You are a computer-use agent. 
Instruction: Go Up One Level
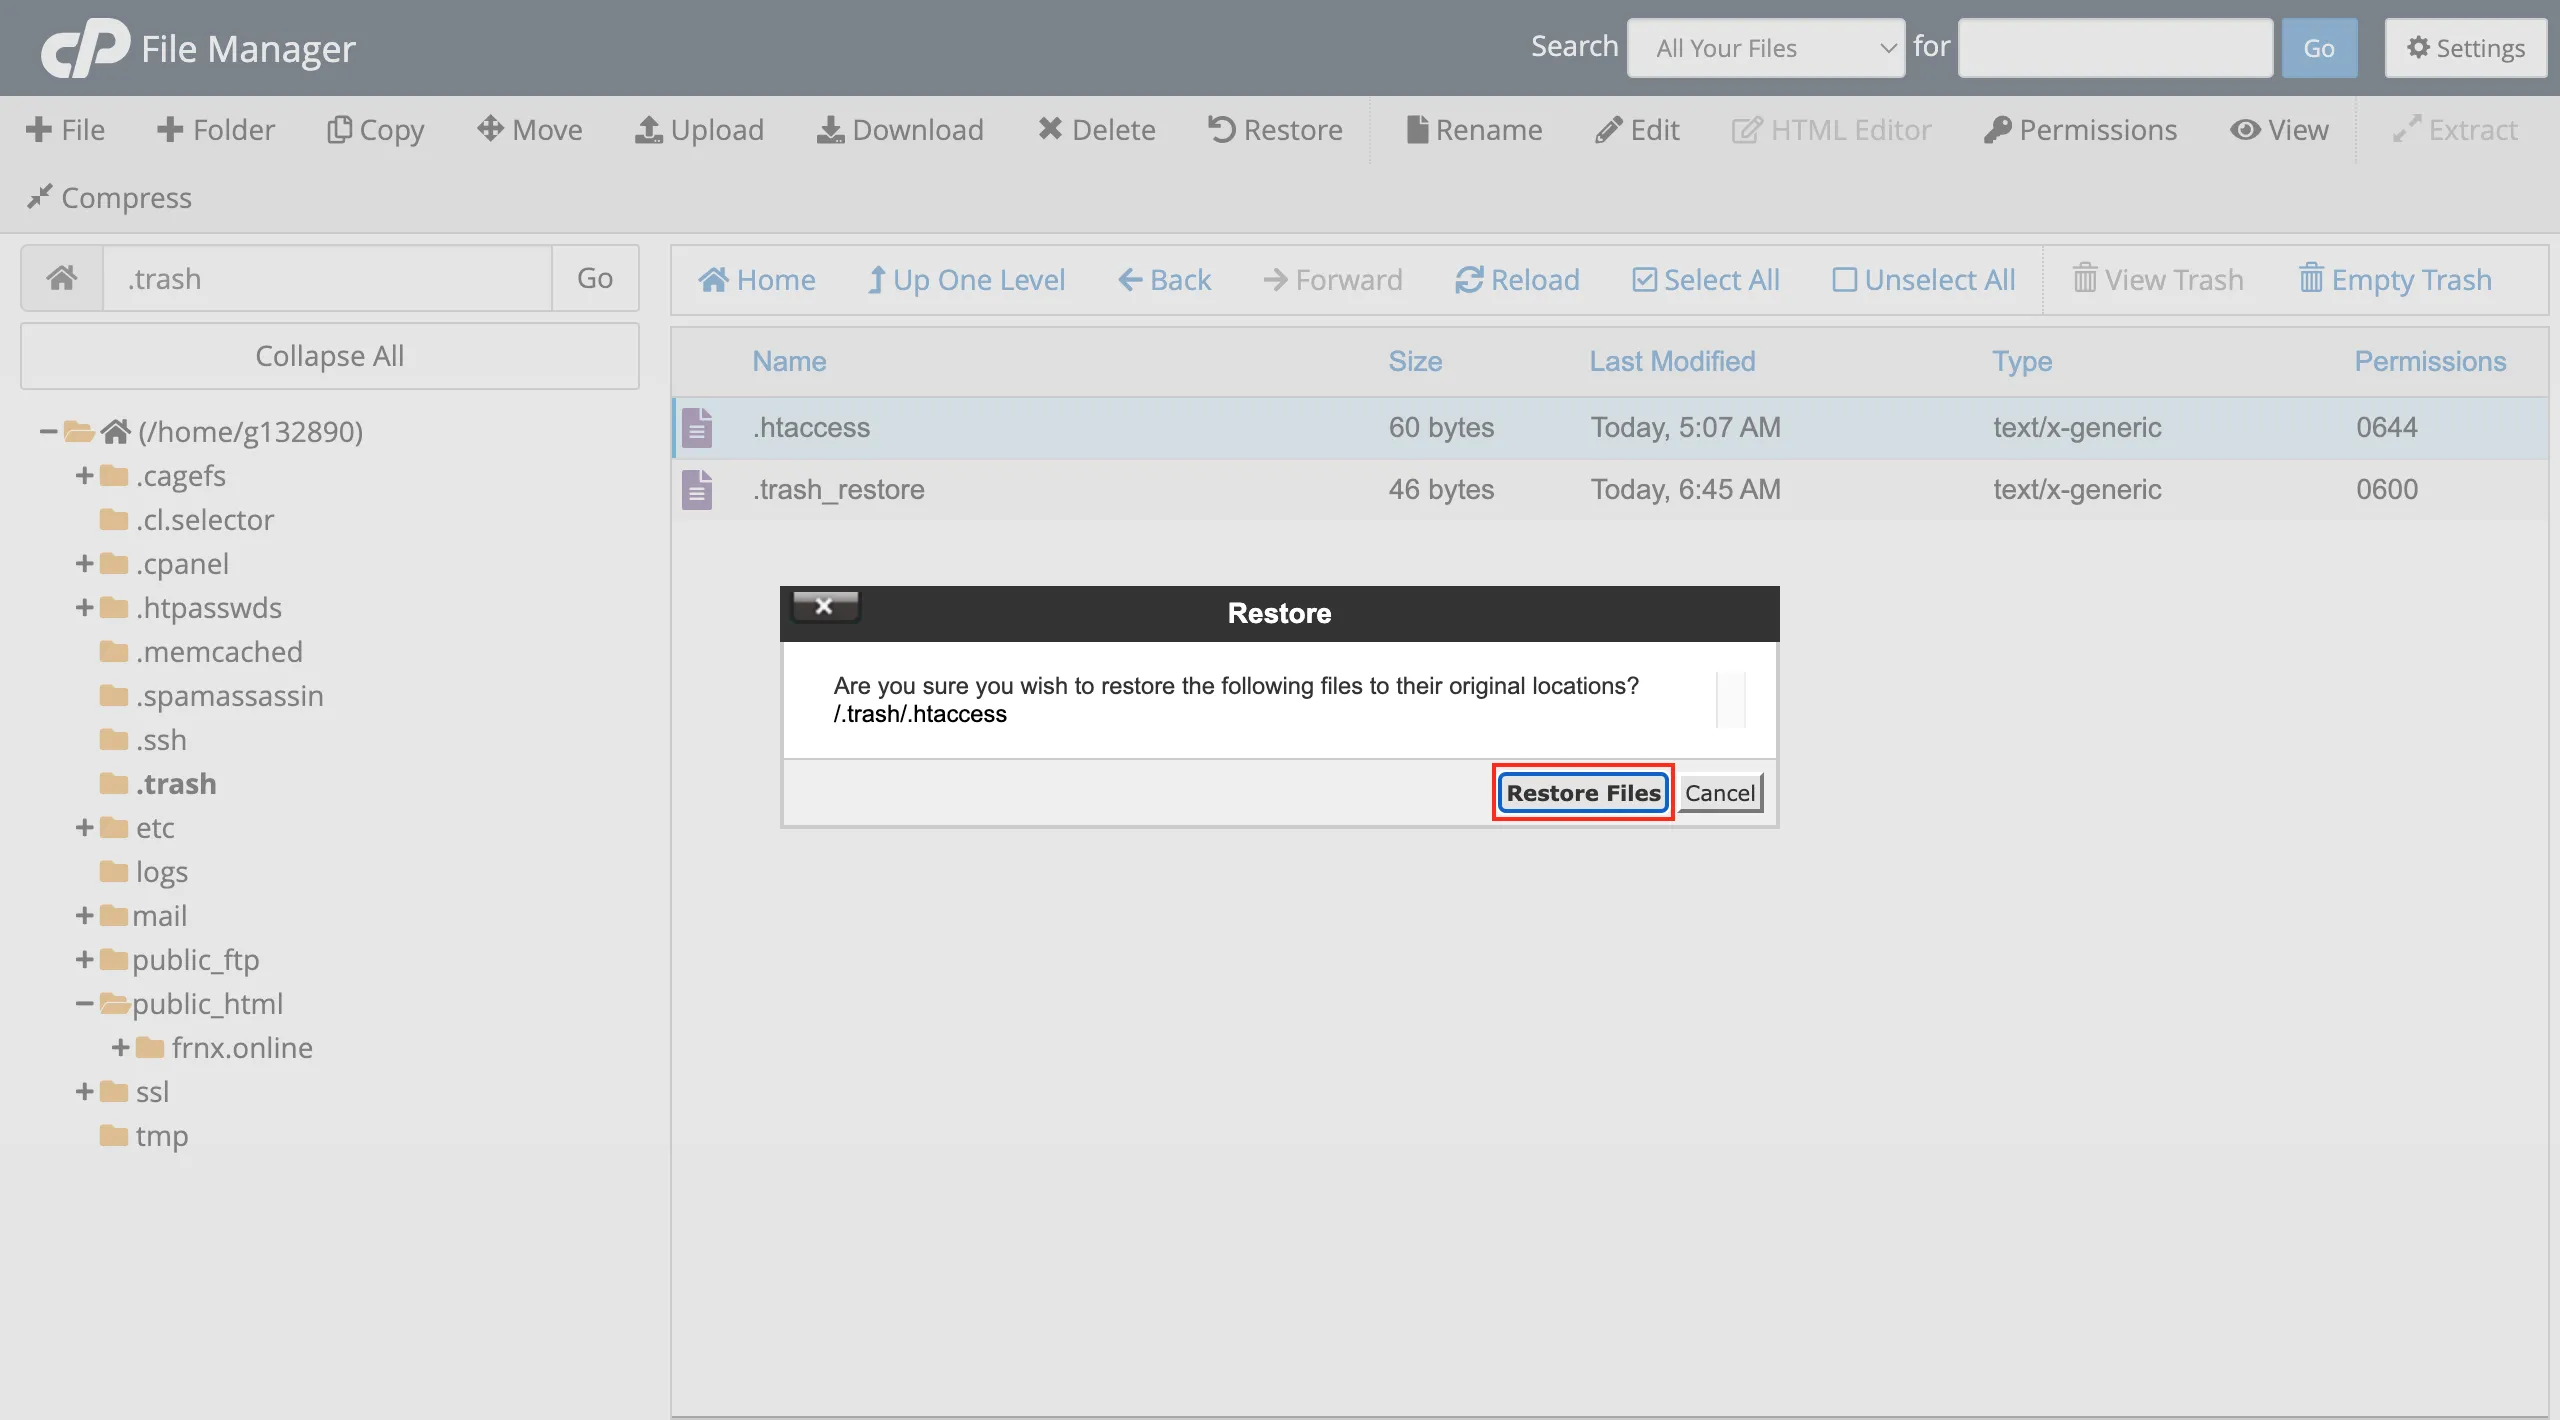coord(966,279)
